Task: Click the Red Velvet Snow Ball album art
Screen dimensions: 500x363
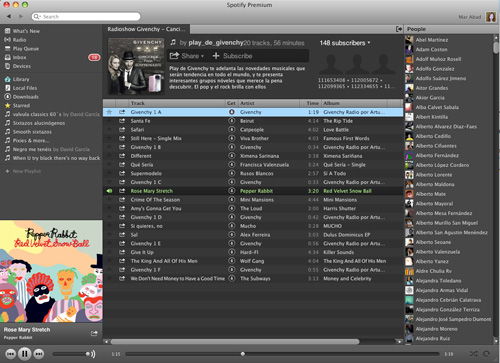Action: click(51, 271)
